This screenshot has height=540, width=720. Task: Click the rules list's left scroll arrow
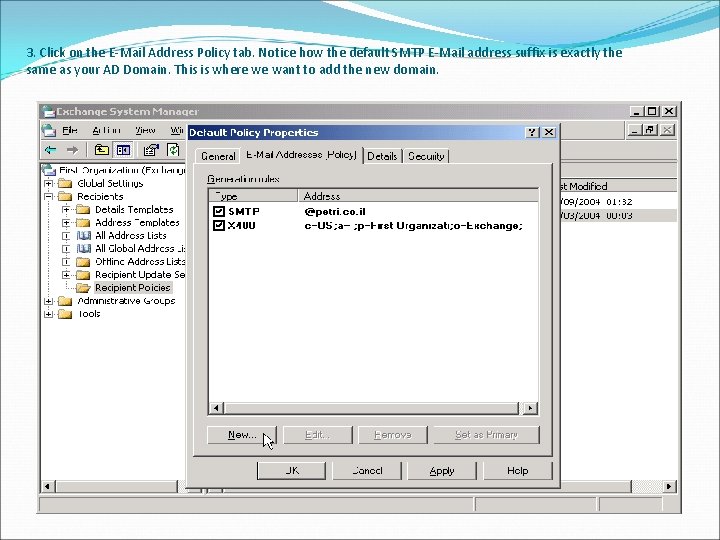216,408
